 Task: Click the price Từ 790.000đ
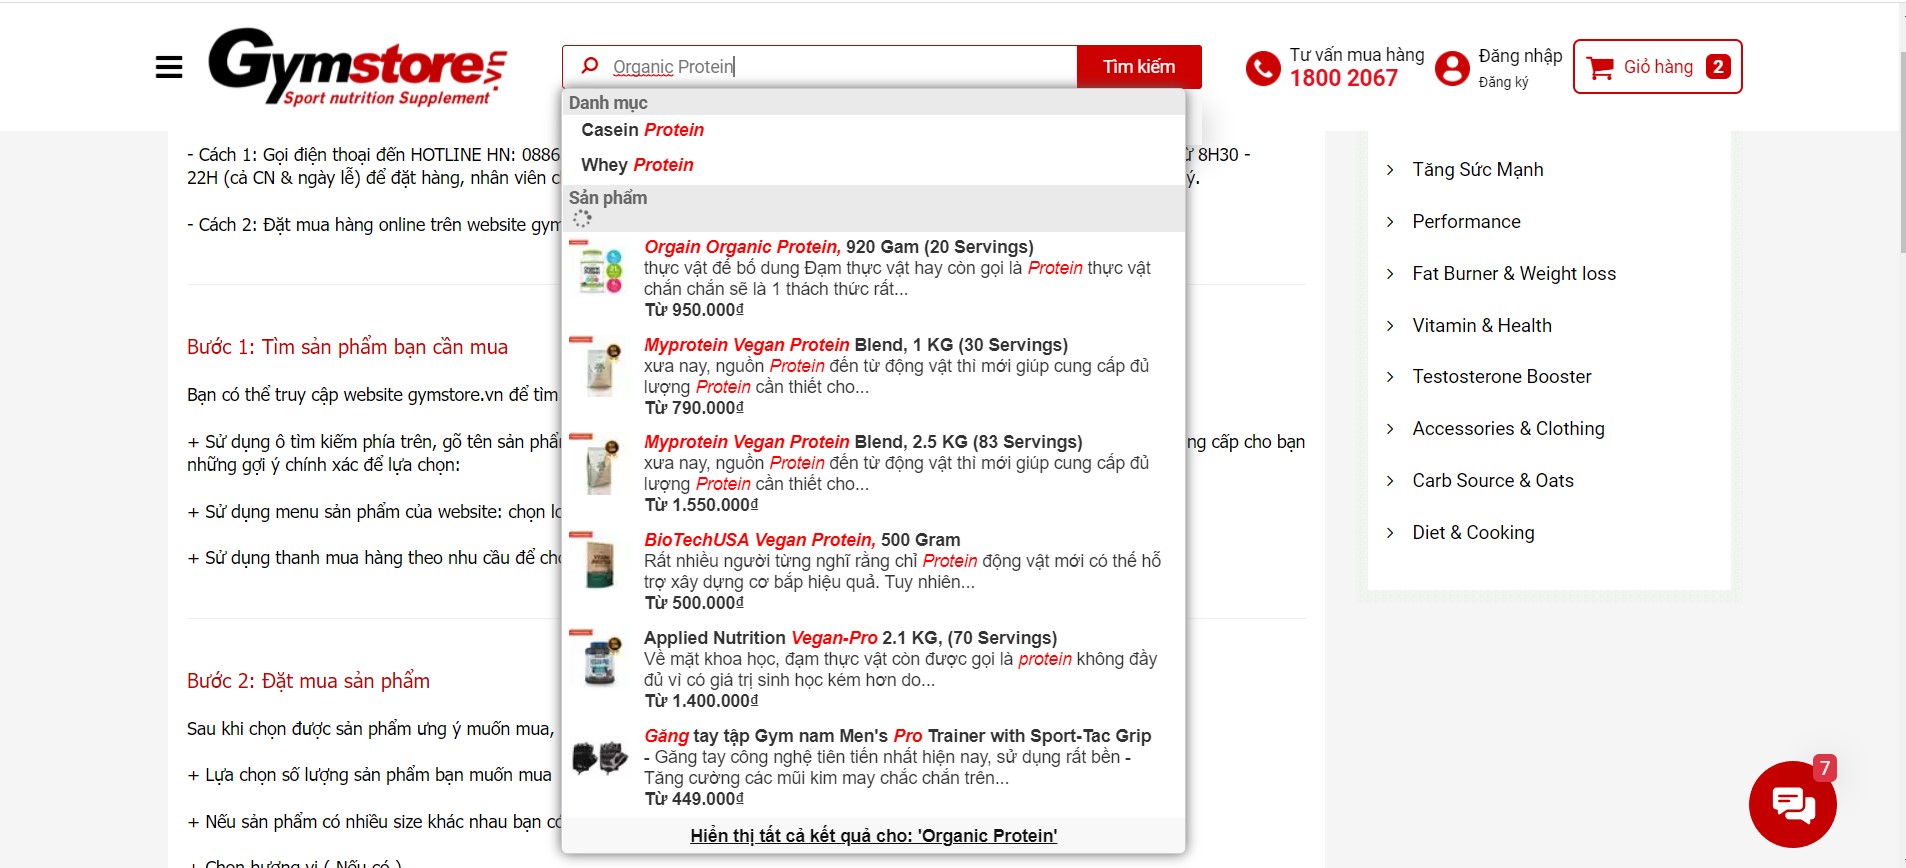(x=694, y=408)
